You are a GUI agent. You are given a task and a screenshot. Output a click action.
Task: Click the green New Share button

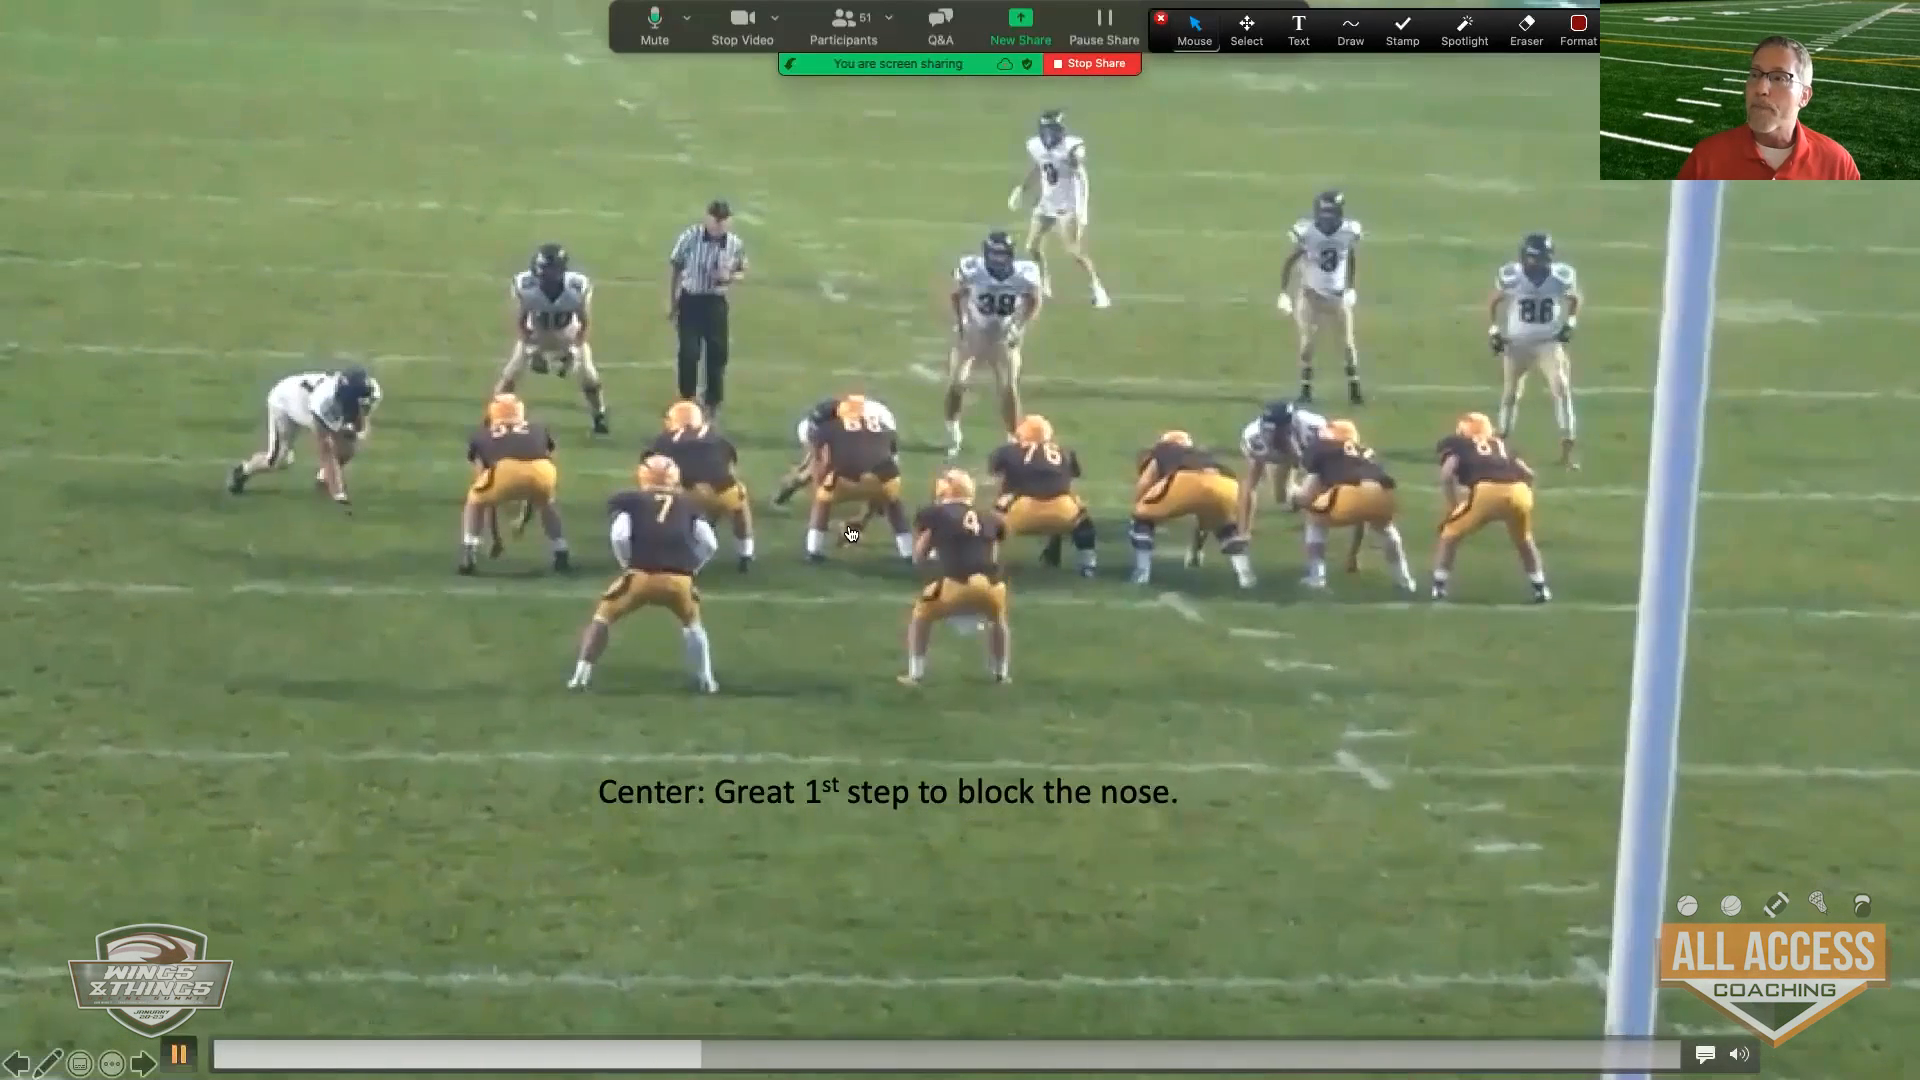1020,27
